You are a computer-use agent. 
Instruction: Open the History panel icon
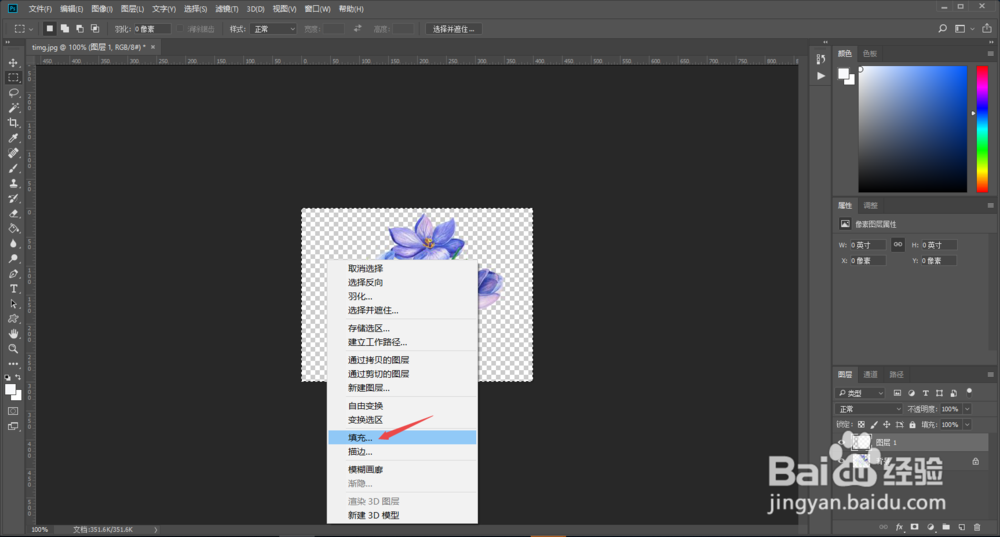[821, 59]
